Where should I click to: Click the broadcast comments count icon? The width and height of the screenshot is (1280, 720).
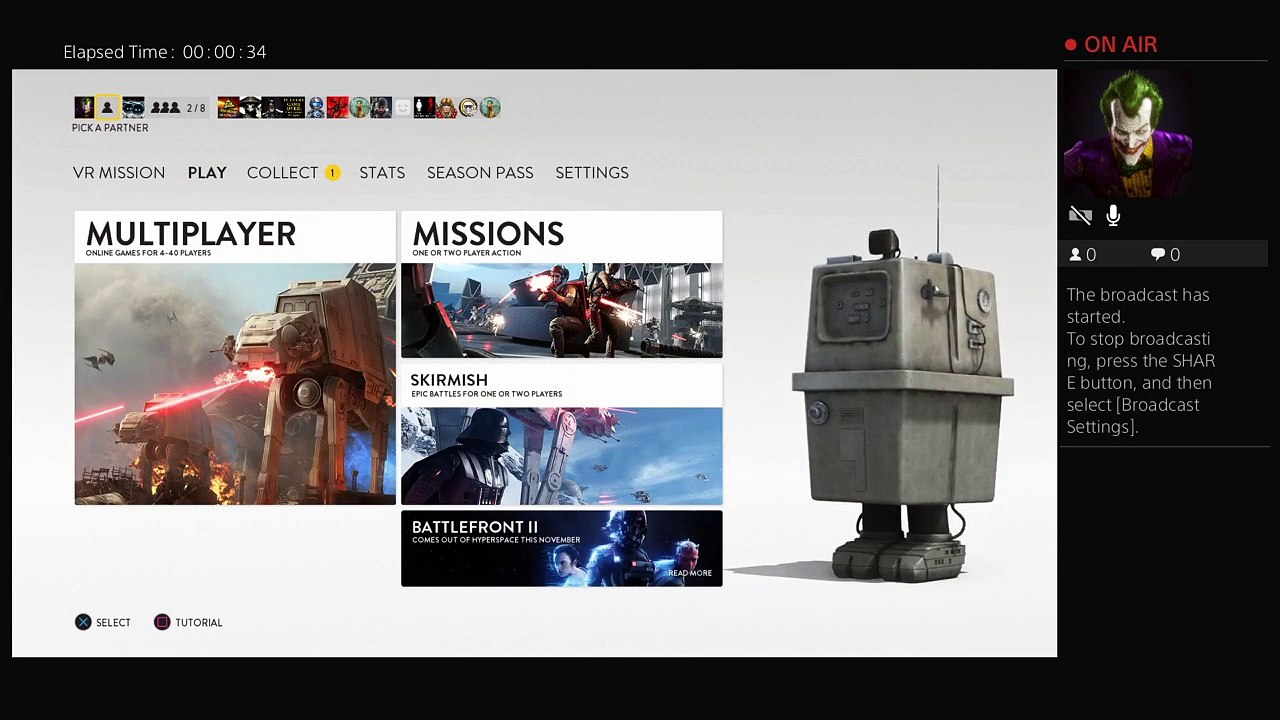(x=1158, y=255)
